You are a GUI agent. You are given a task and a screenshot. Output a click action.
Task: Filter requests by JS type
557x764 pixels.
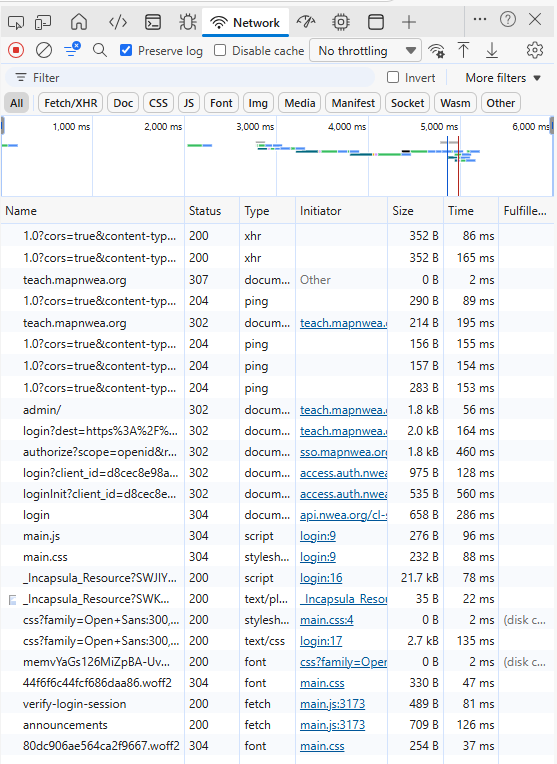(189, 103)
